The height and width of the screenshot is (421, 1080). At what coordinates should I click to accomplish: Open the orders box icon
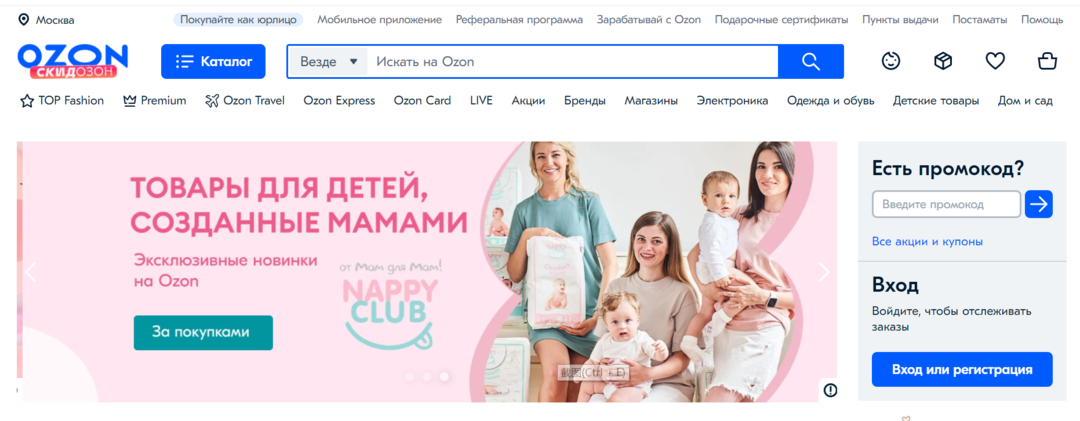pos(943,61)
